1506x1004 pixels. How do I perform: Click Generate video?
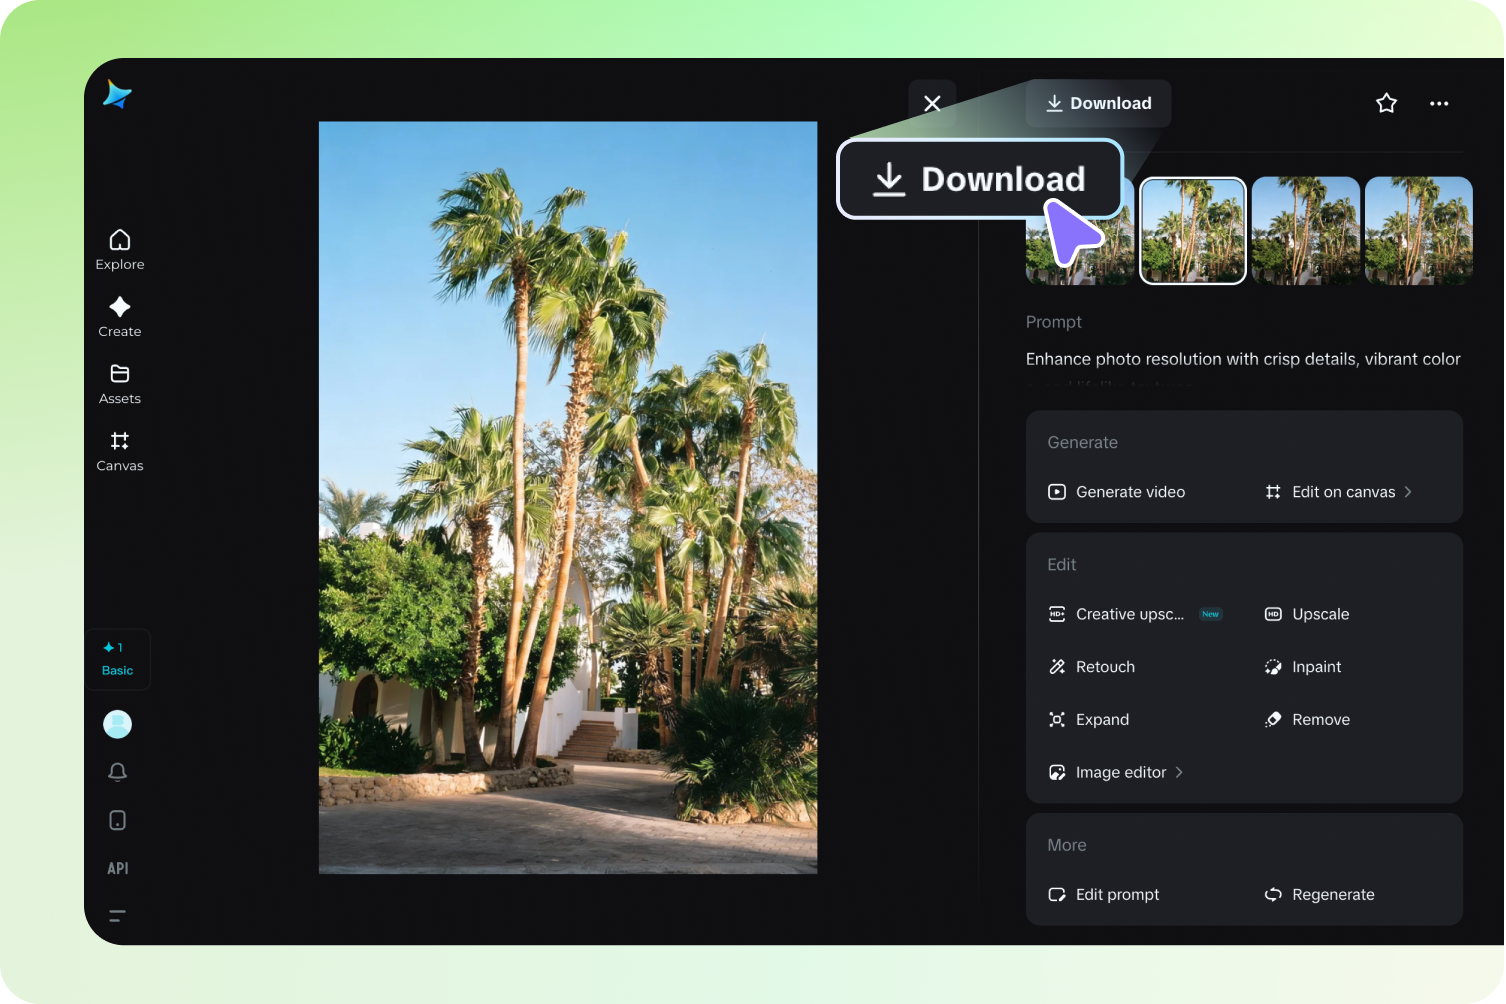[x=1116, y=492]
